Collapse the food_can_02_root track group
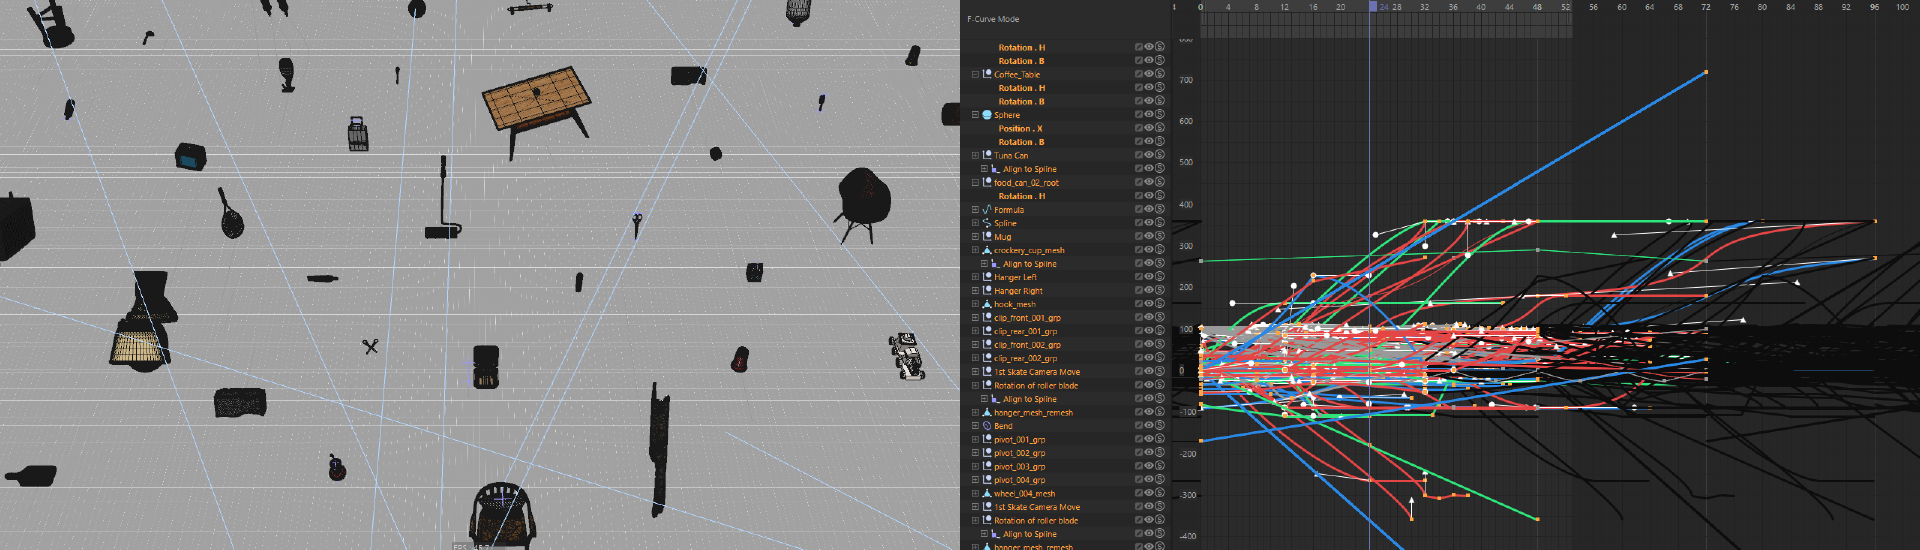 (975, 182)
